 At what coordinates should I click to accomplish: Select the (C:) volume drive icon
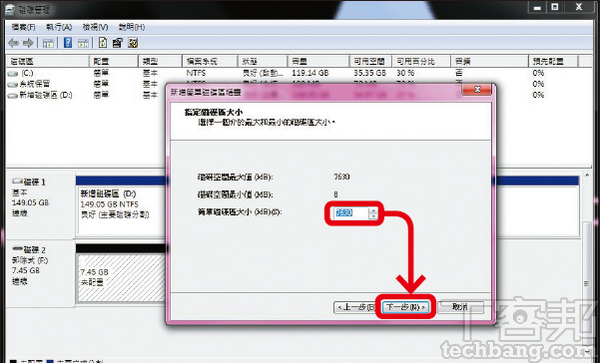click(x=13, y=73)
